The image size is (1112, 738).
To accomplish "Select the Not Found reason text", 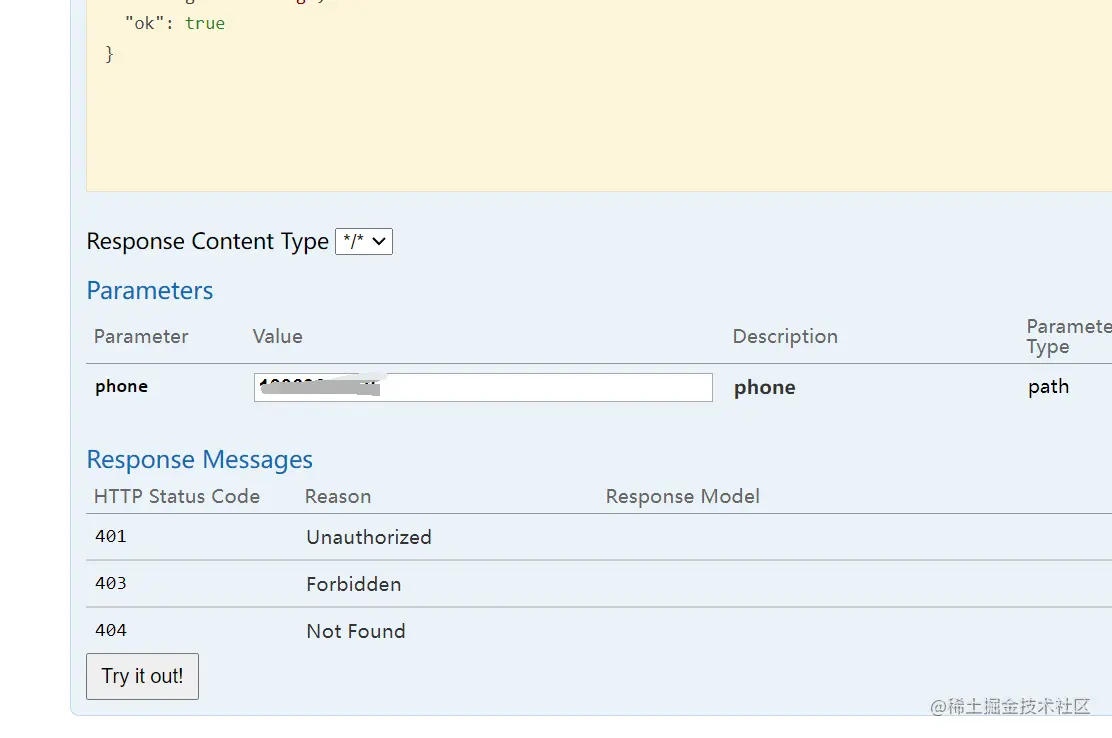I will pos(356,631).
